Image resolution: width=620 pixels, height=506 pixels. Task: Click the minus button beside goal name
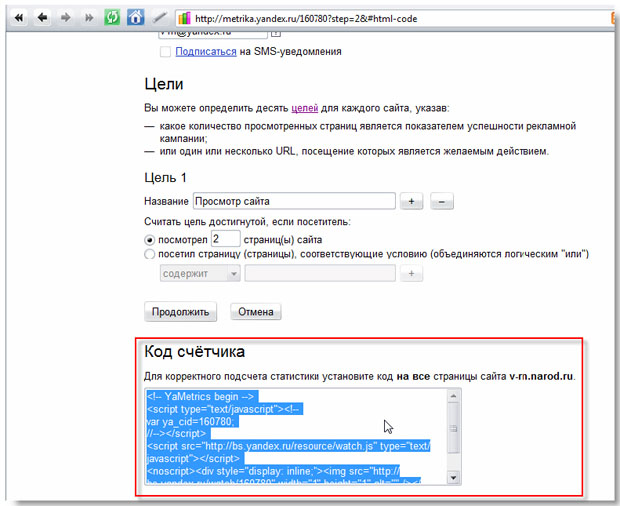(442, 202)
